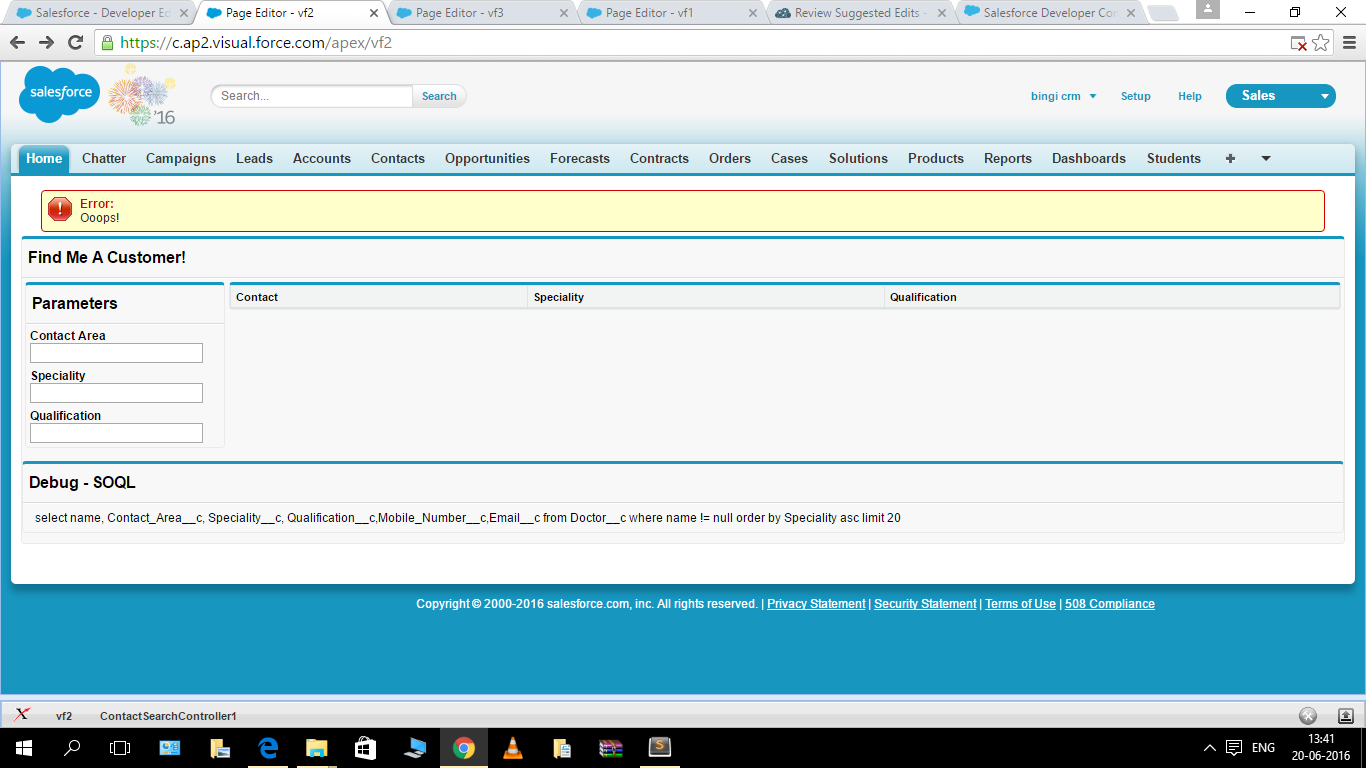Click the browser forward arrow
Image resolution: width=1366 pixels, height=768 pixels.
46,42
